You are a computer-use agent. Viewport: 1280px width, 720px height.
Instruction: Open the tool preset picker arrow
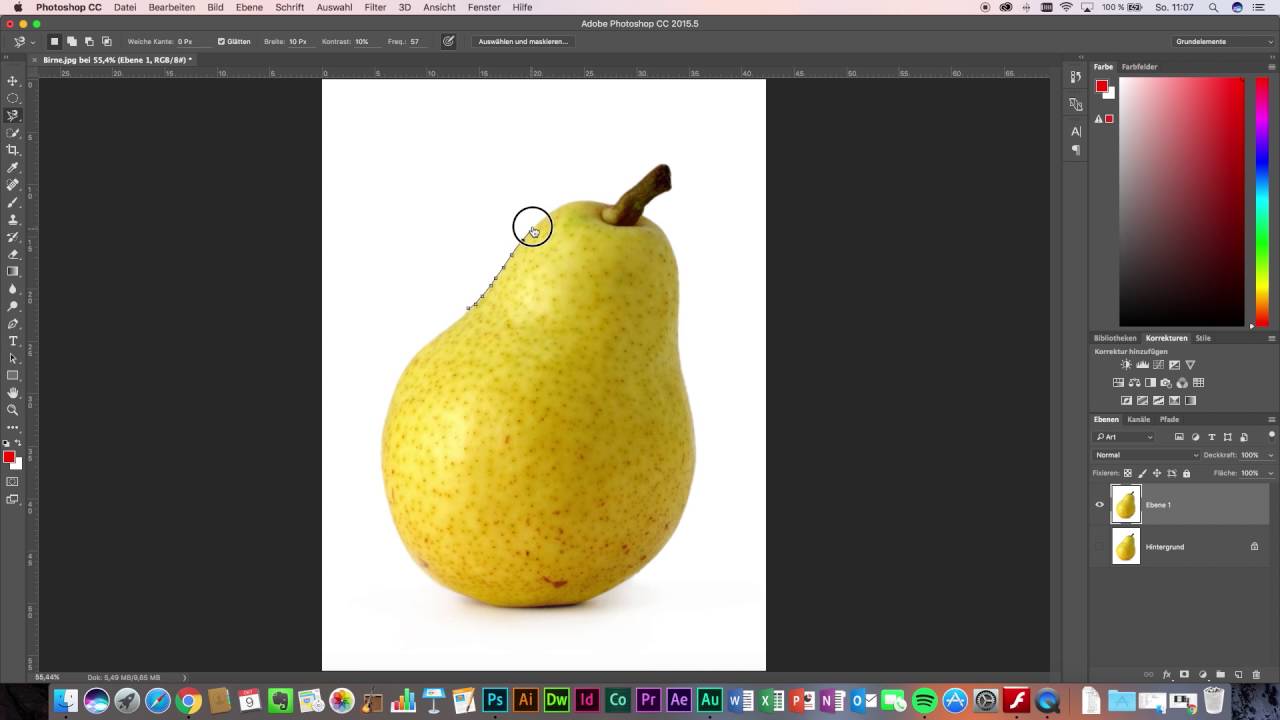tap(32, 42)
